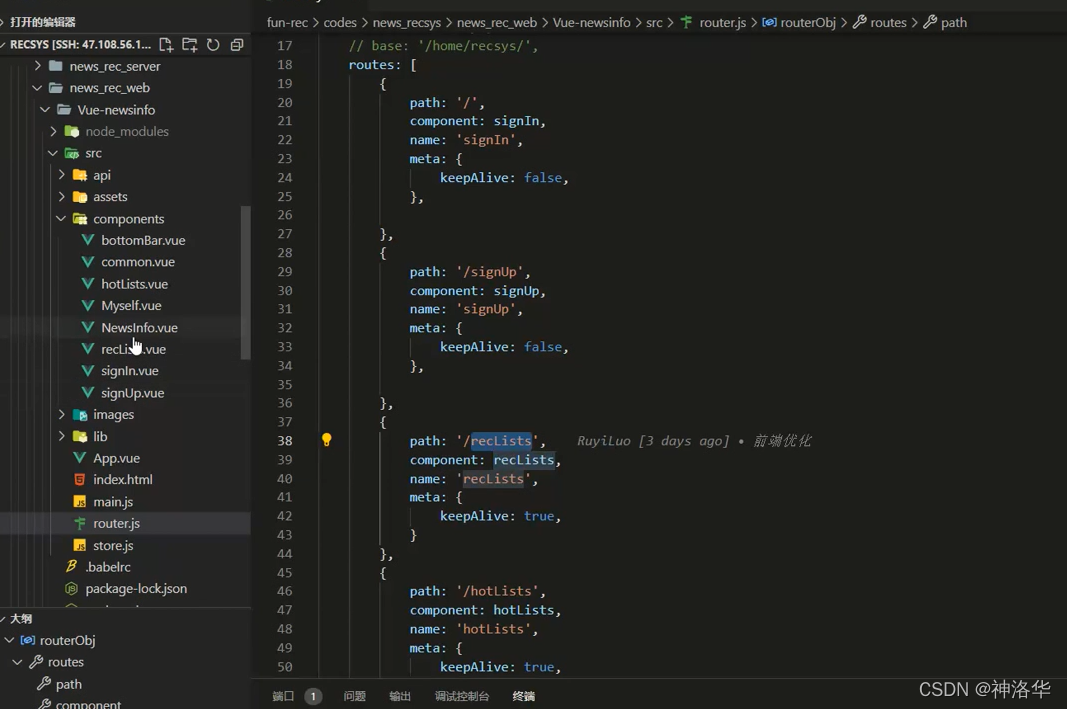Expand the api folder
Screen dimensions: 1067x709
point(62,175)
